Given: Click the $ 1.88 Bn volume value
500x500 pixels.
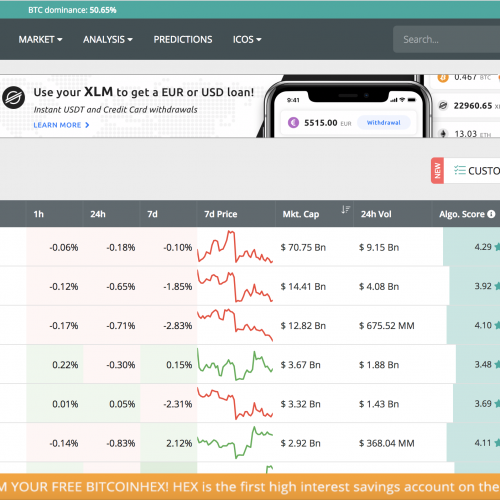Looking at the screenshot, I should pos(379,365).
